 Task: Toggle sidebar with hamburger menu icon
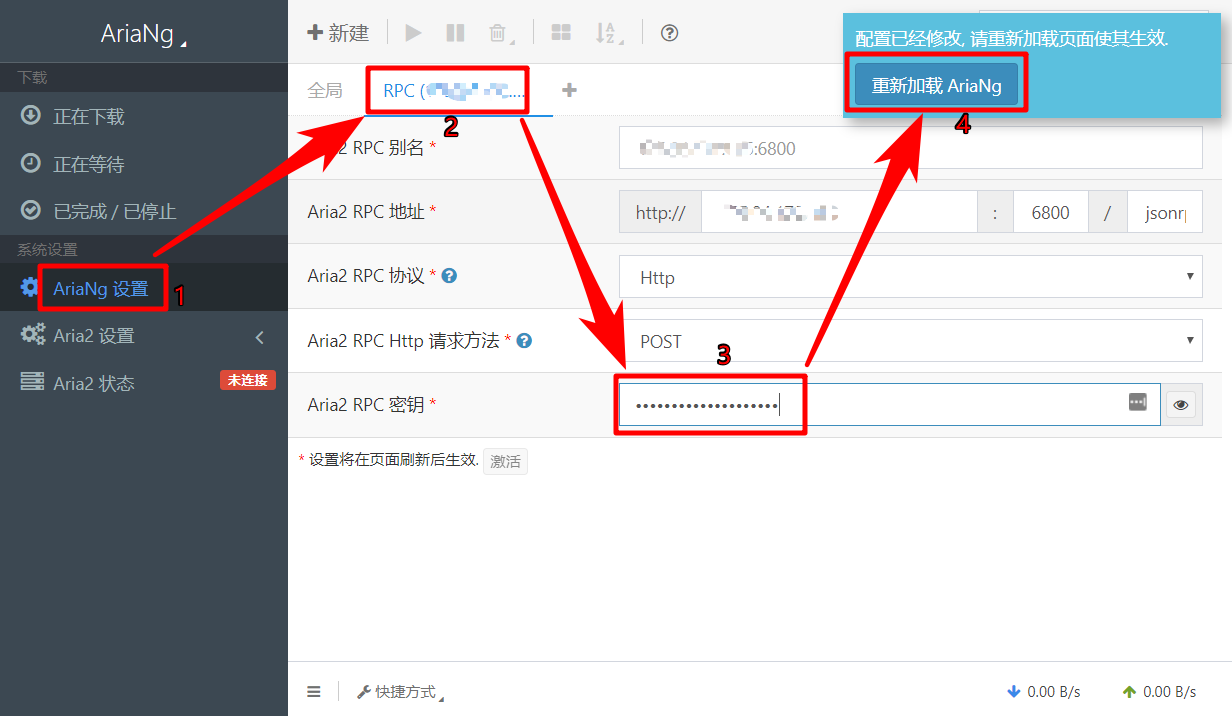pyautogui.click(x=314, y=692)
